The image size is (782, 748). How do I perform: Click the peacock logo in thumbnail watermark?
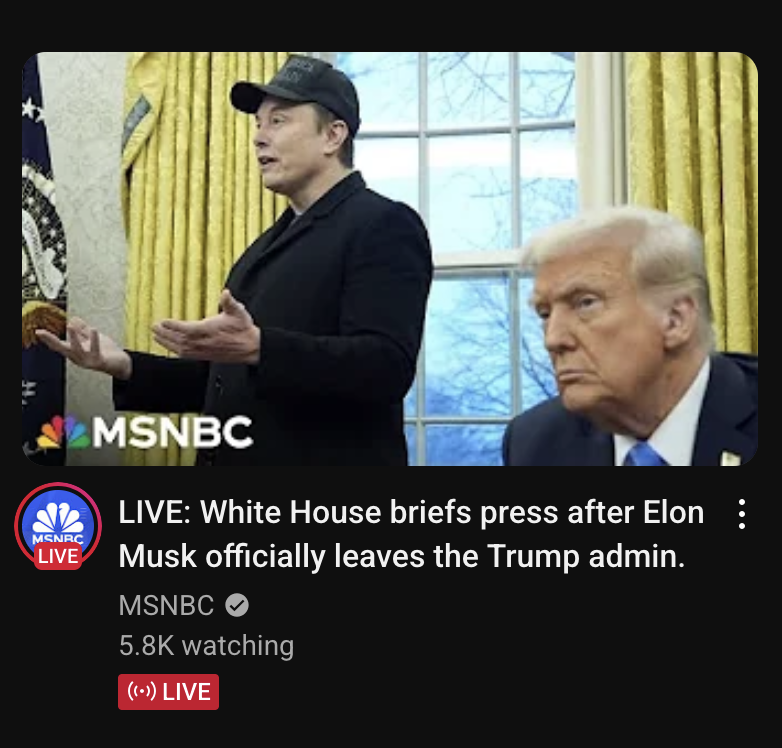pos(63,431)
